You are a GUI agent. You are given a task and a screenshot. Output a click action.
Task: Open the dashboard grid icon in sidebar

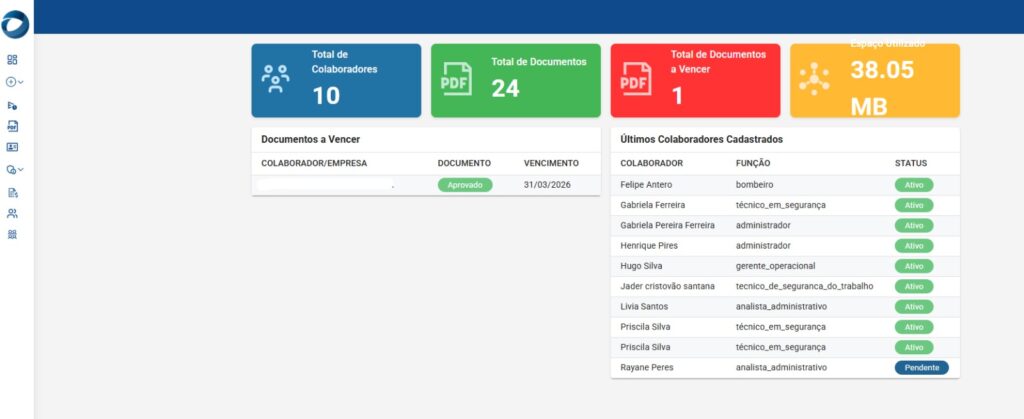[x=12, y=60]
